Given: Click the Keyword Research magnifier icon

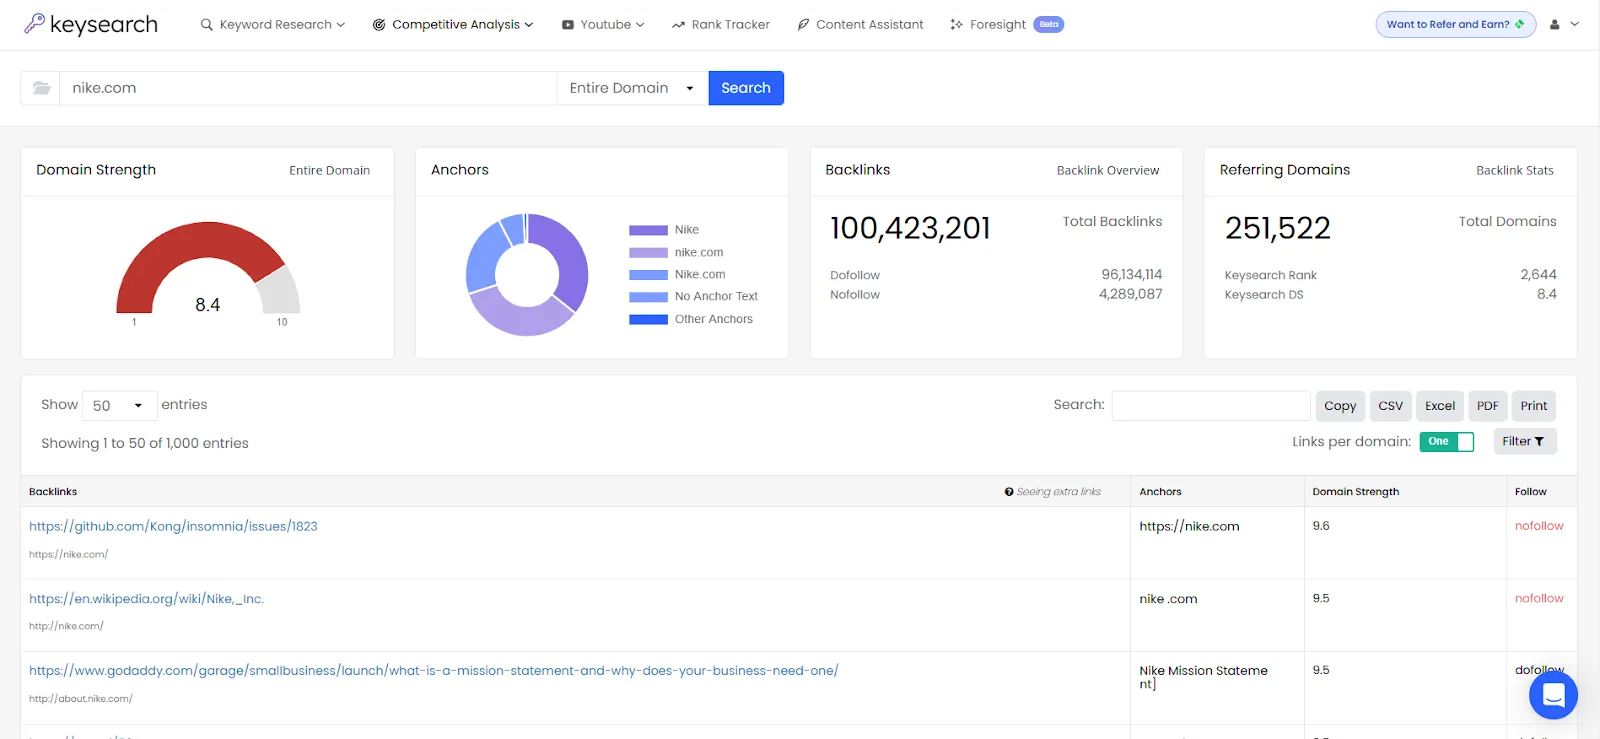Looking at the screenshot, I should [206, 24].
